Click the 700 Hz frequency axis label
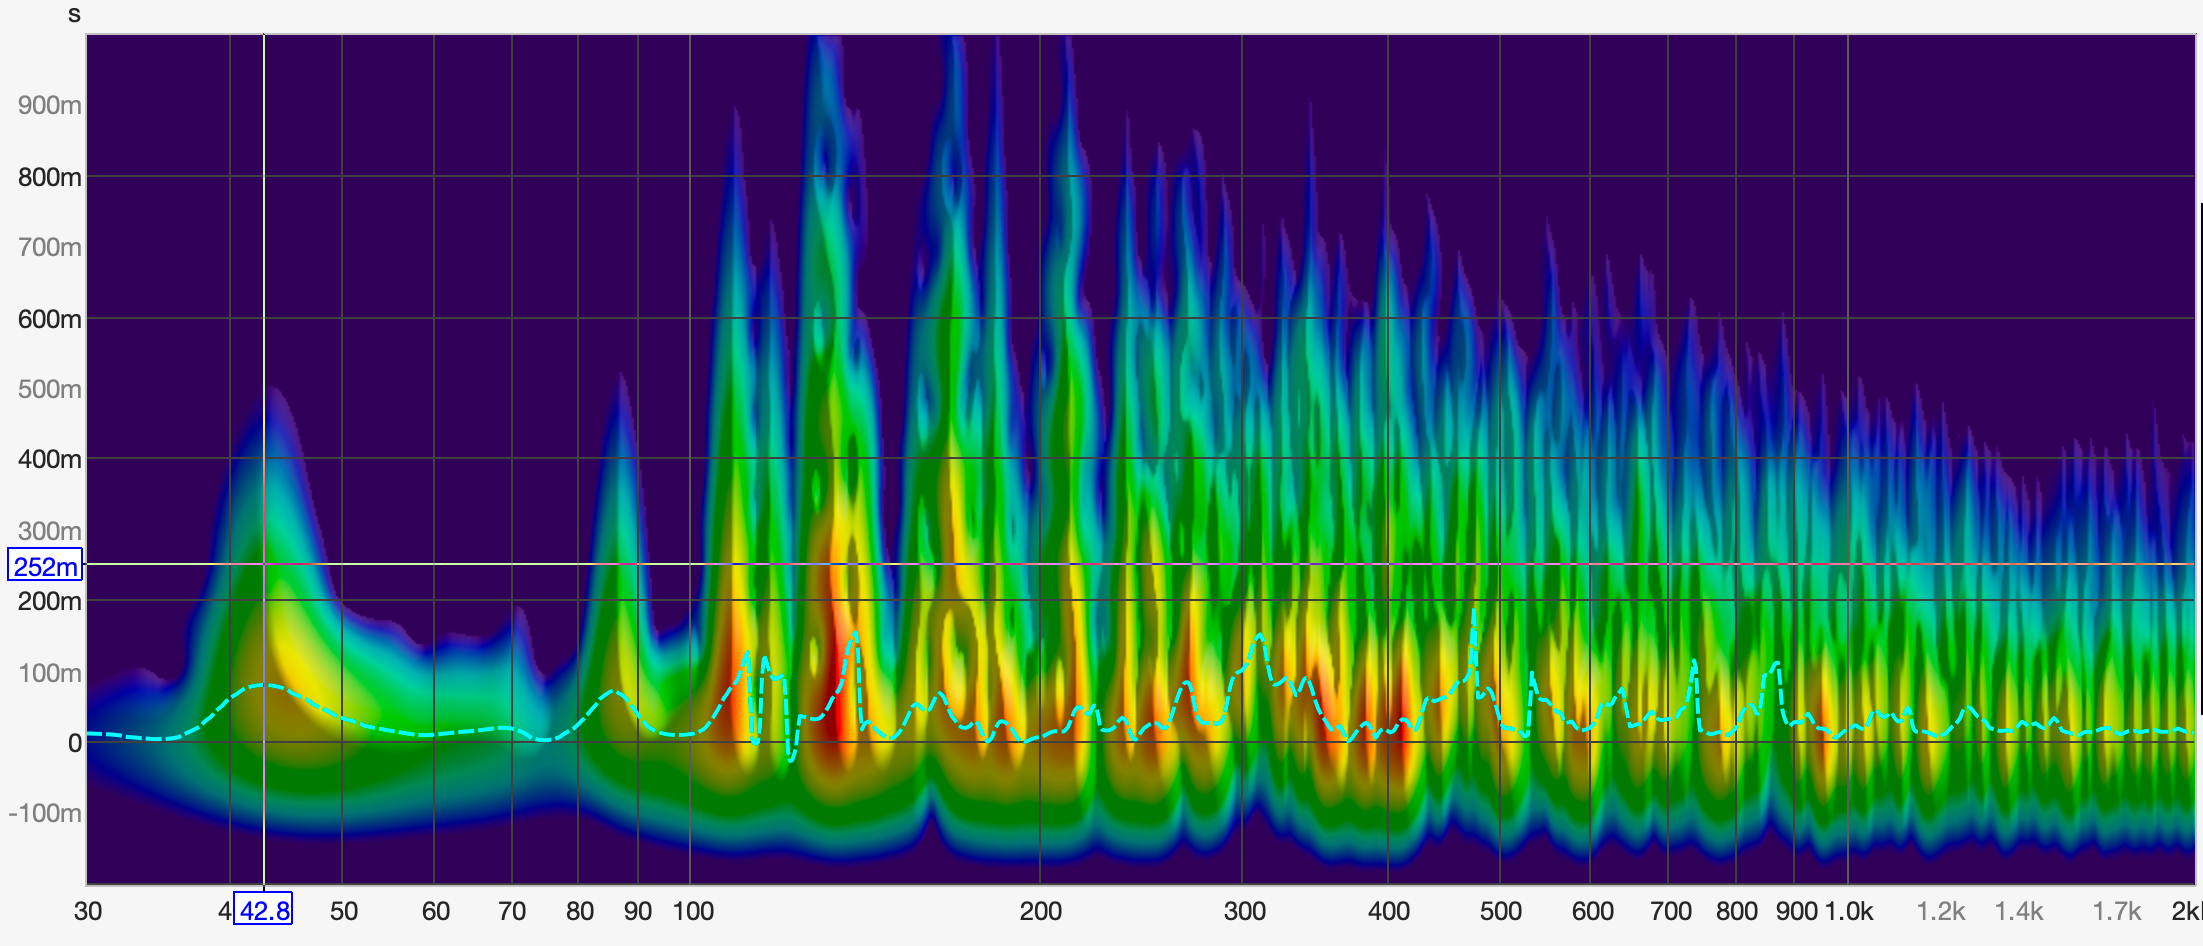Screen dimensions: 2203x946 coord(1670,911)
